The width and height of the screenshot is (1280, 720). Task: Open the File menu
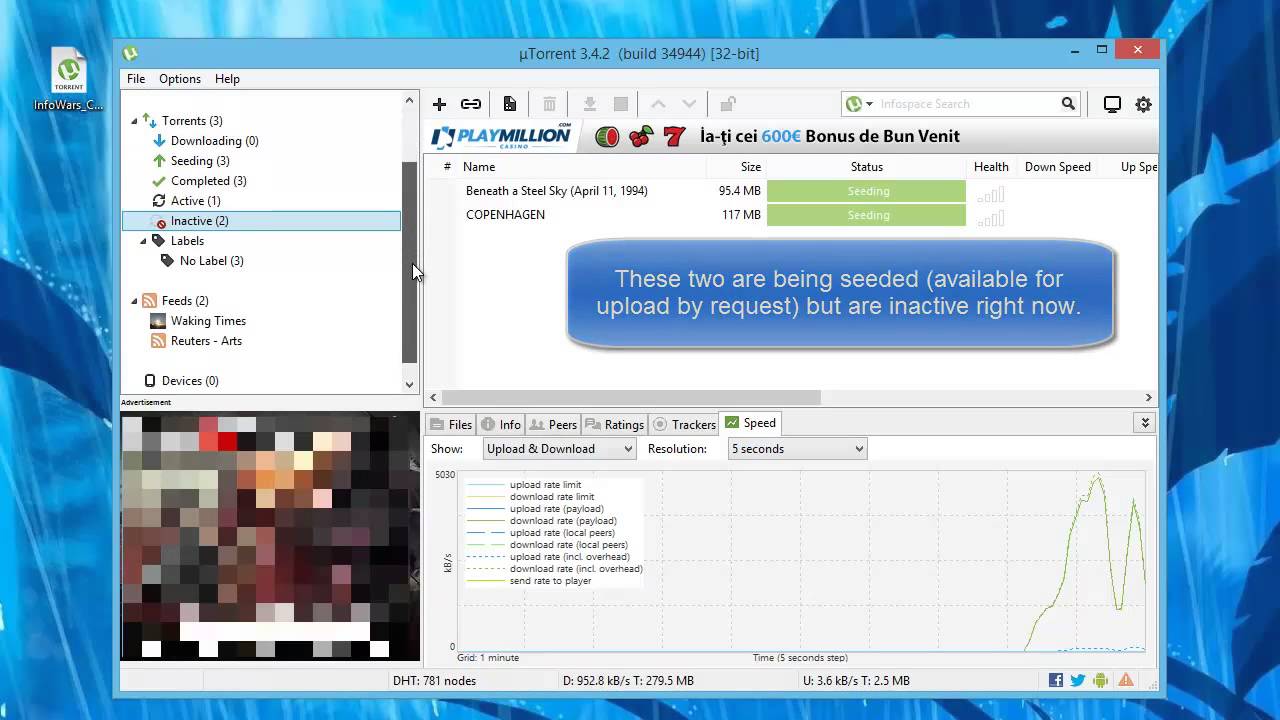click(136, 79)
